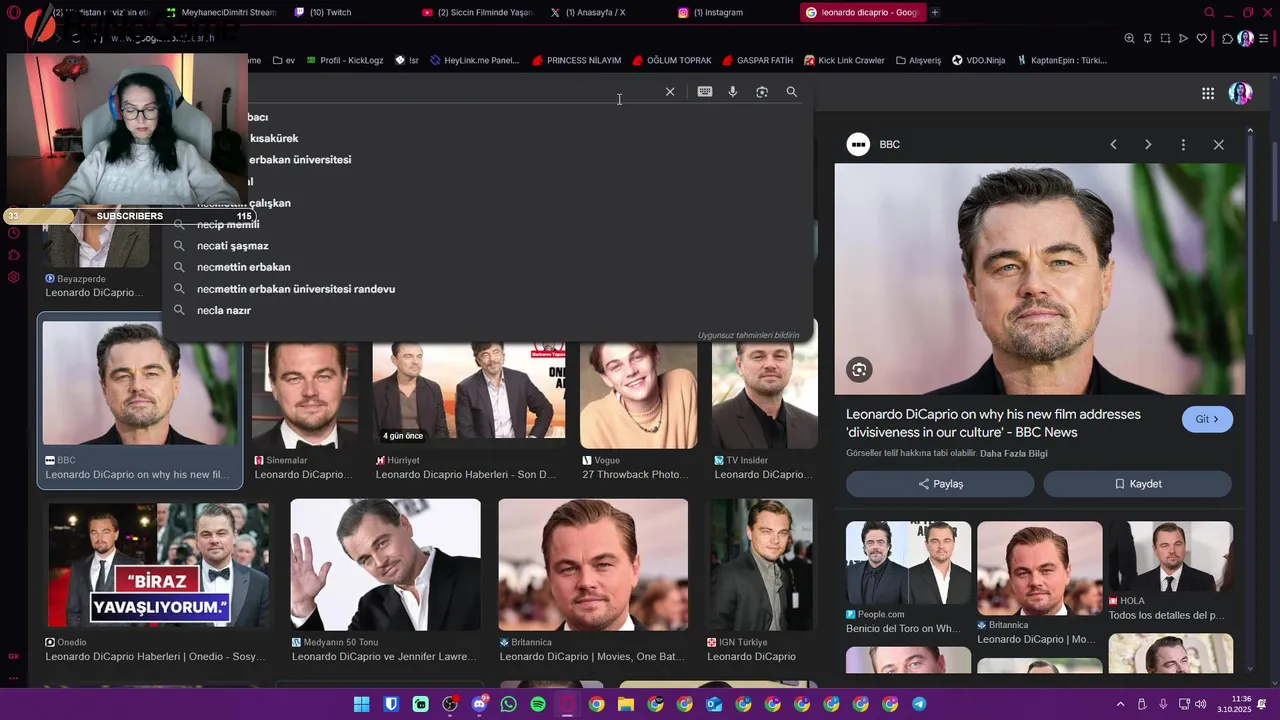1280x720 pixels.
Task: Go to previous image in preview panel
Action: coord(1113,145)
